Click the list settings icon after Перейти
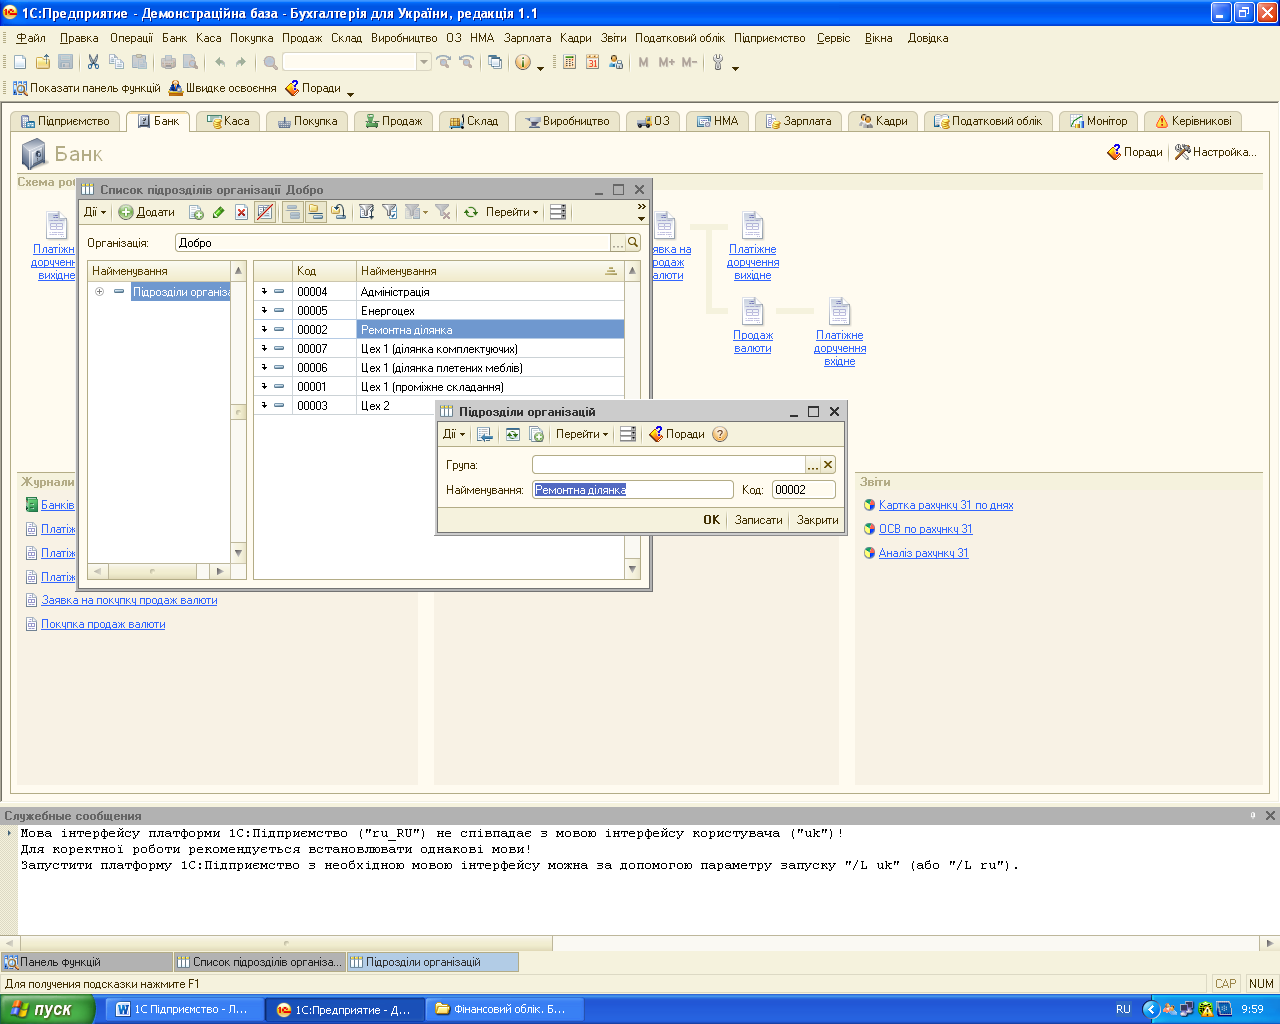The image size is (1280, 1024). (x=558, y=212)
